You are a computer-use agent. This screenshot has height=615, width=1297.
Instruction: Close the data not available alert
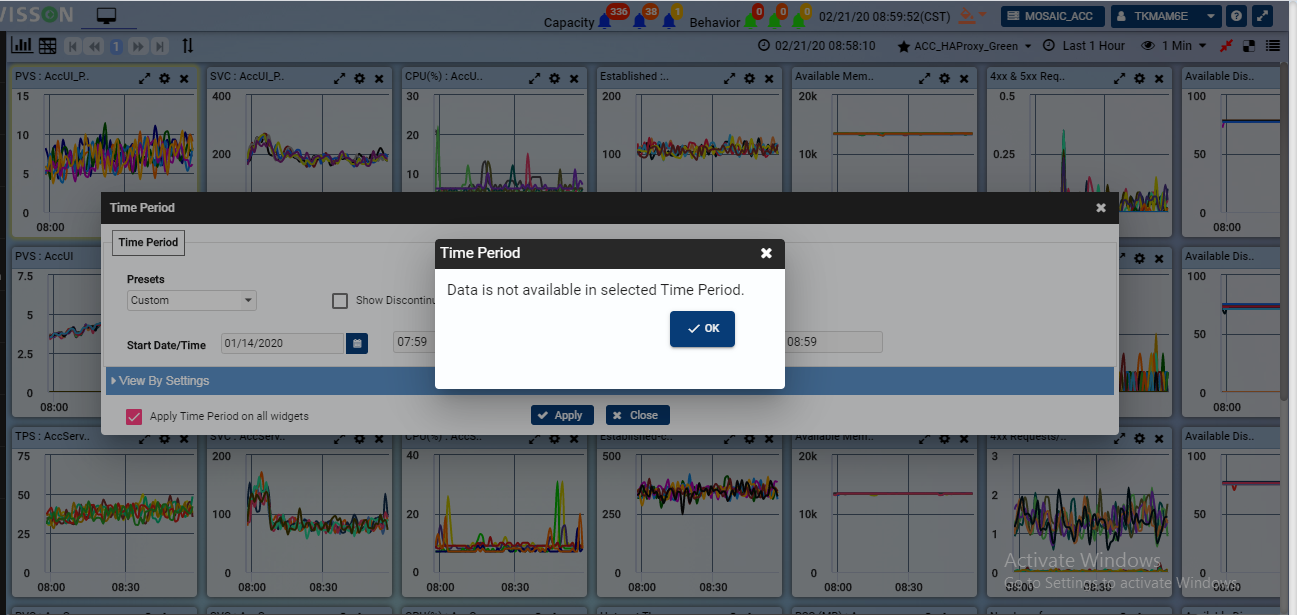[766, 254]
